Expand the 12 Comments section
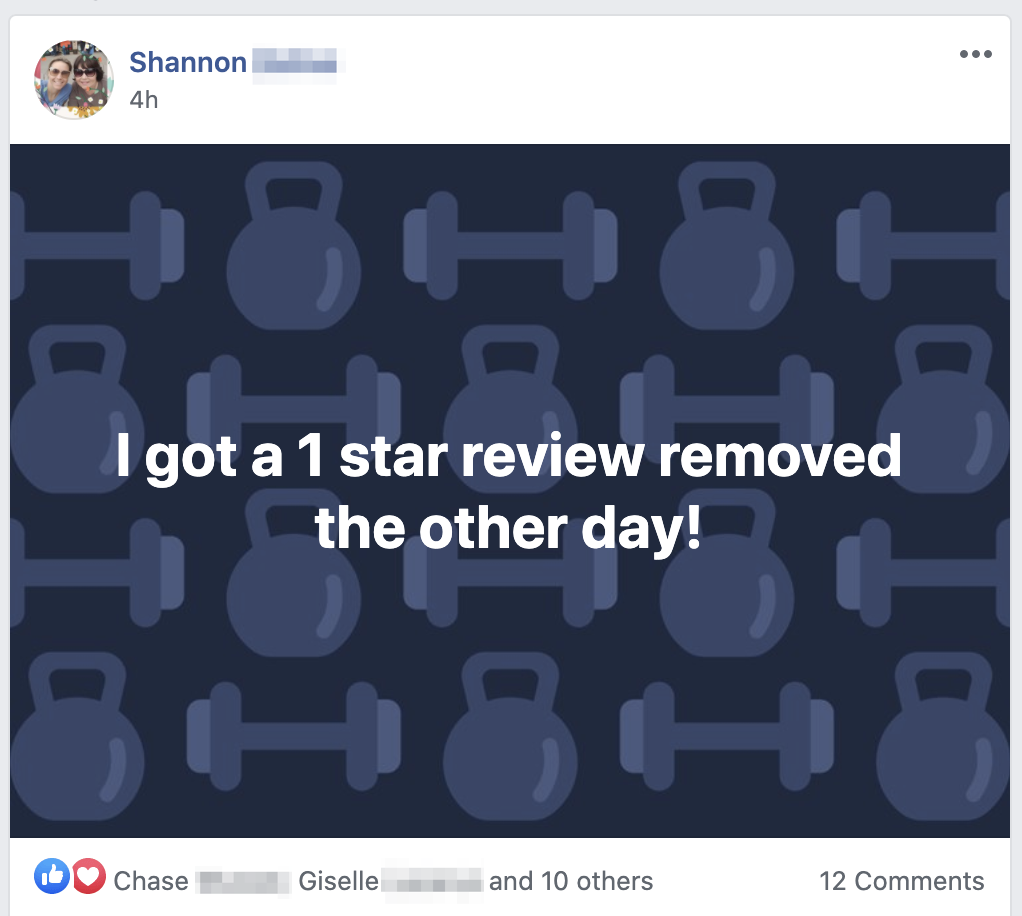 (901, 881)
